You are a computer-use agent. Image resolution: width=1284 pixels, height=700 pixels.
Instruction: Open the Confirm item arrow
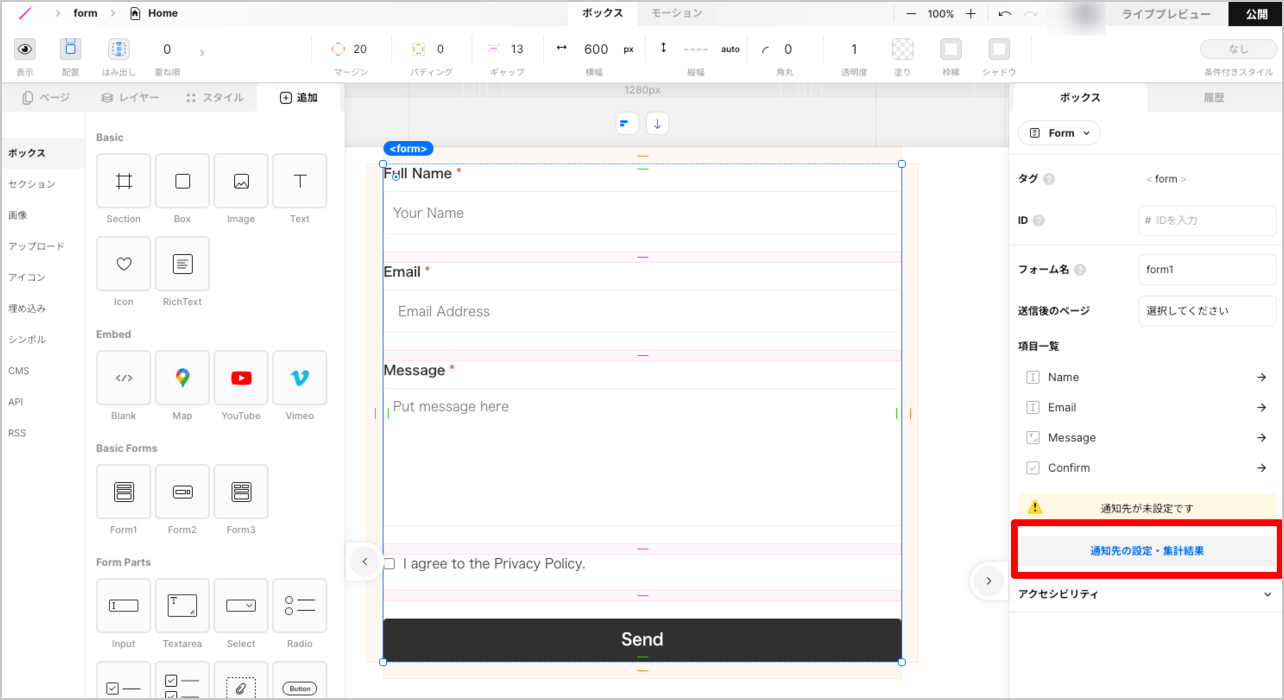point(1261,467)
